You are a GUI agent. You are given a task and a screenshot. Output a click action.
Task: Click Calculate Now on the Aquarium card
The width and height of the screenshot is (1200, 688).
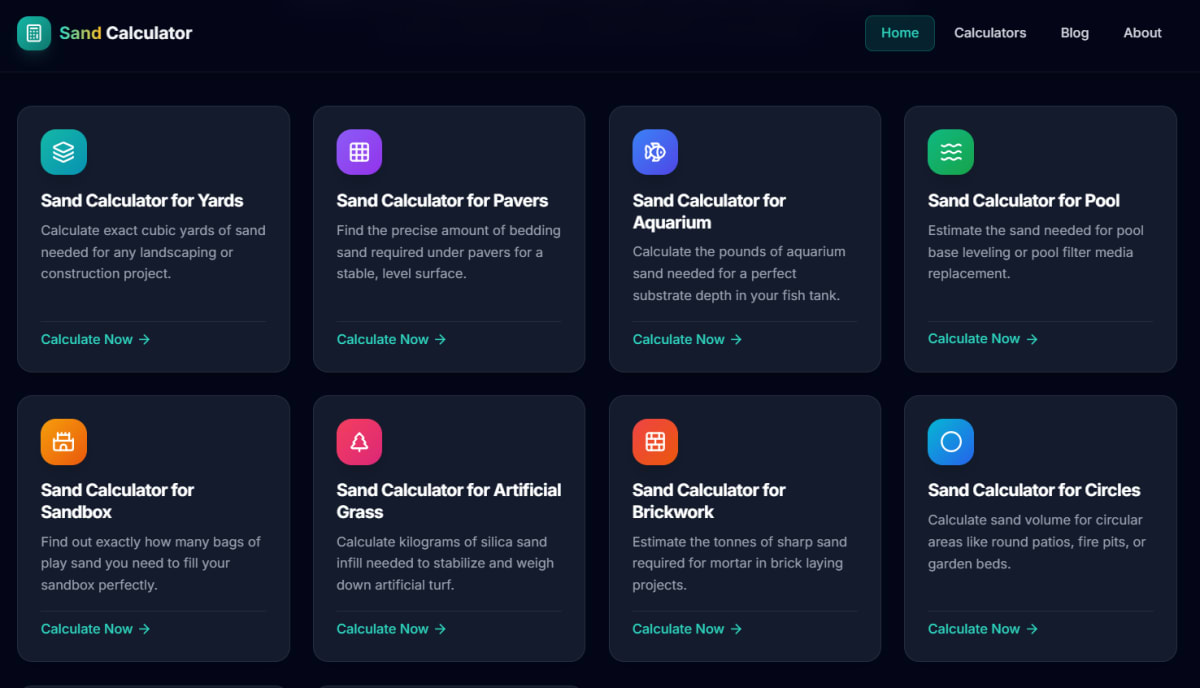point(688,339)
